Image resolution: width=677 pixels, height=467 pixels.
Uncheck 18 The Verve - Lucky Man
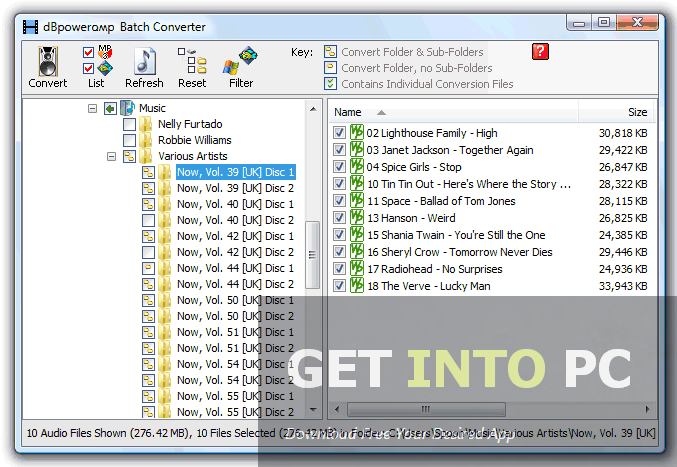click(339, 286)
